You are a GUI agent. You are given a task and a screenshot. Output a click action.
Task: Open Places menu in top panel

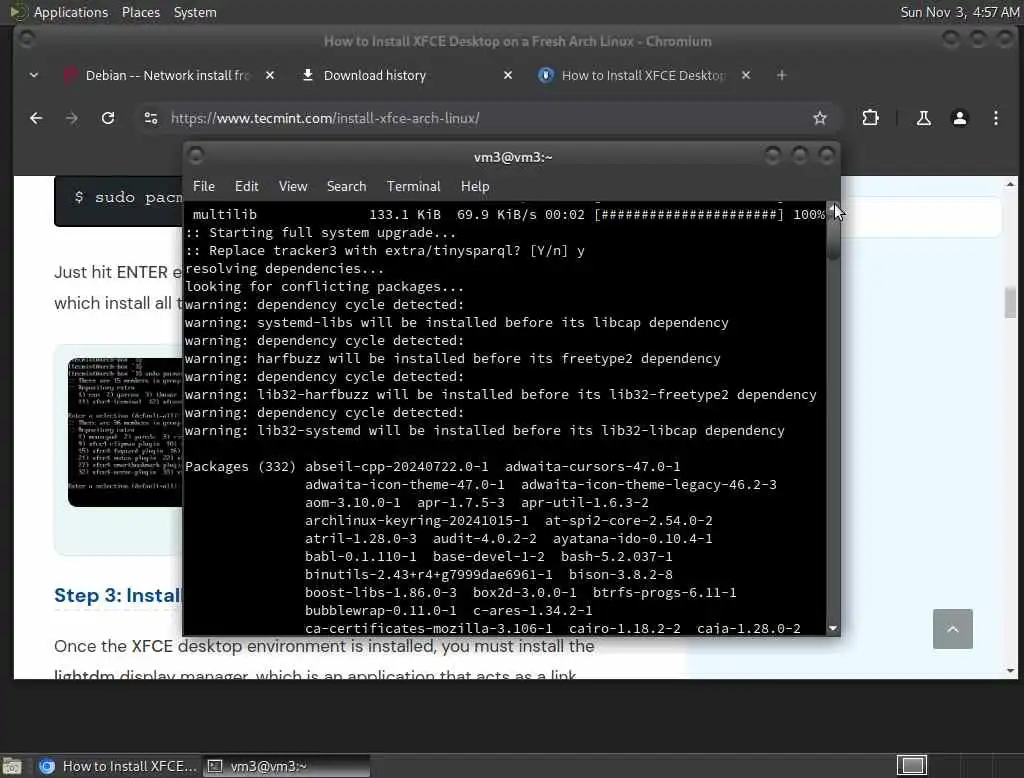coord(140,12)
